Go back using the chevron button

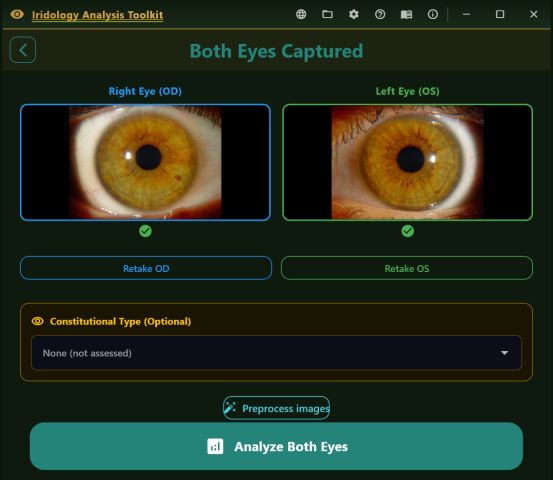click(23, 50)
